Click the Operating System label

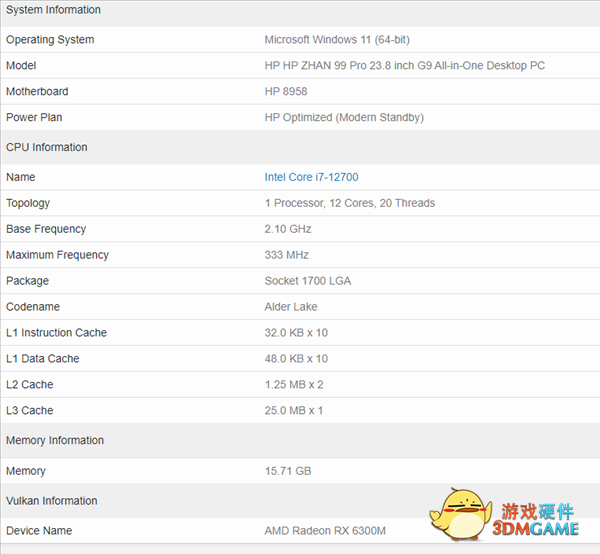click(50, 40)
